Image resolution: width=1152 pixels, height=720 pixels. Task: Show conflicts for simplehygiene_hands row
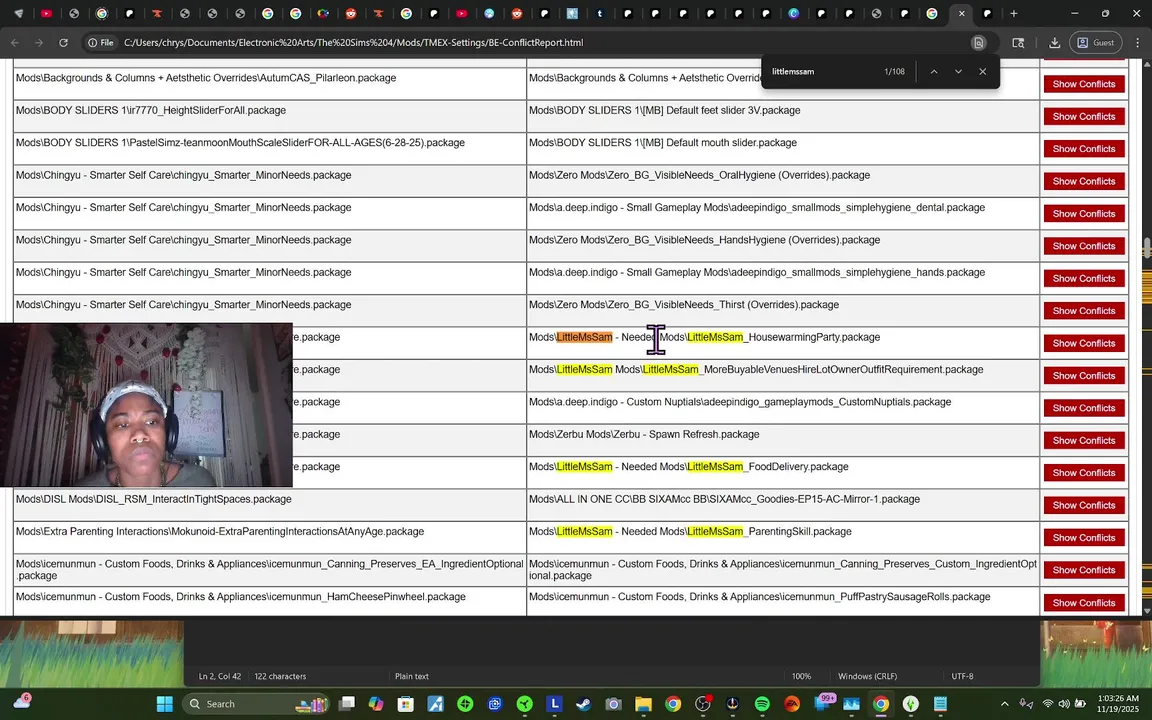coord(1084,278)
